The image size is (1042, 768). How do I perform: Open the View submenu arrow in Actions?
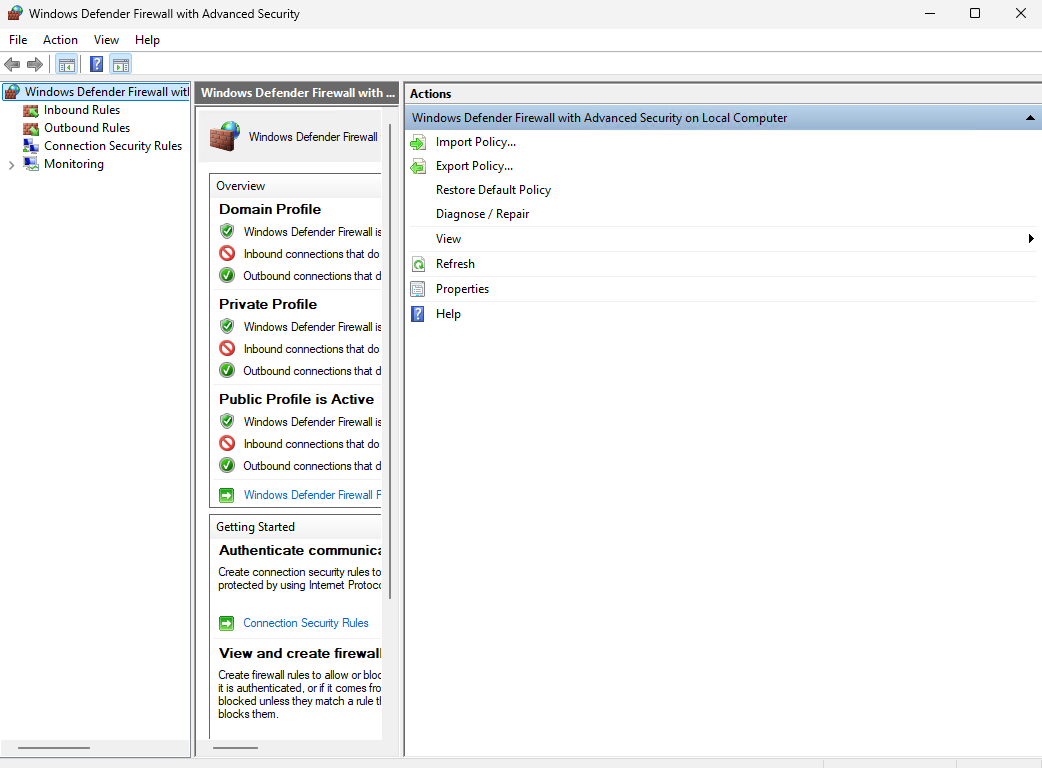pyautogui.click(x=1031, y=239)
